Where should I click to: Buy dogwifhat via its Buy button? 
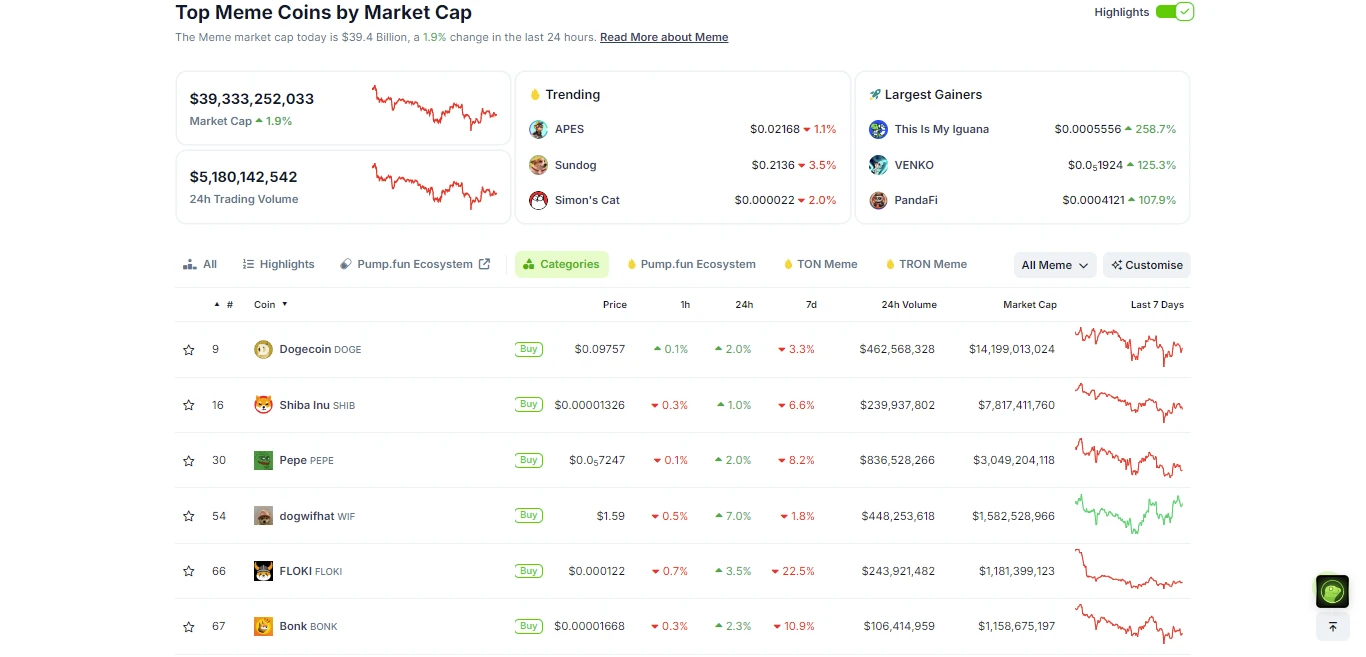(x=529, y=515)
